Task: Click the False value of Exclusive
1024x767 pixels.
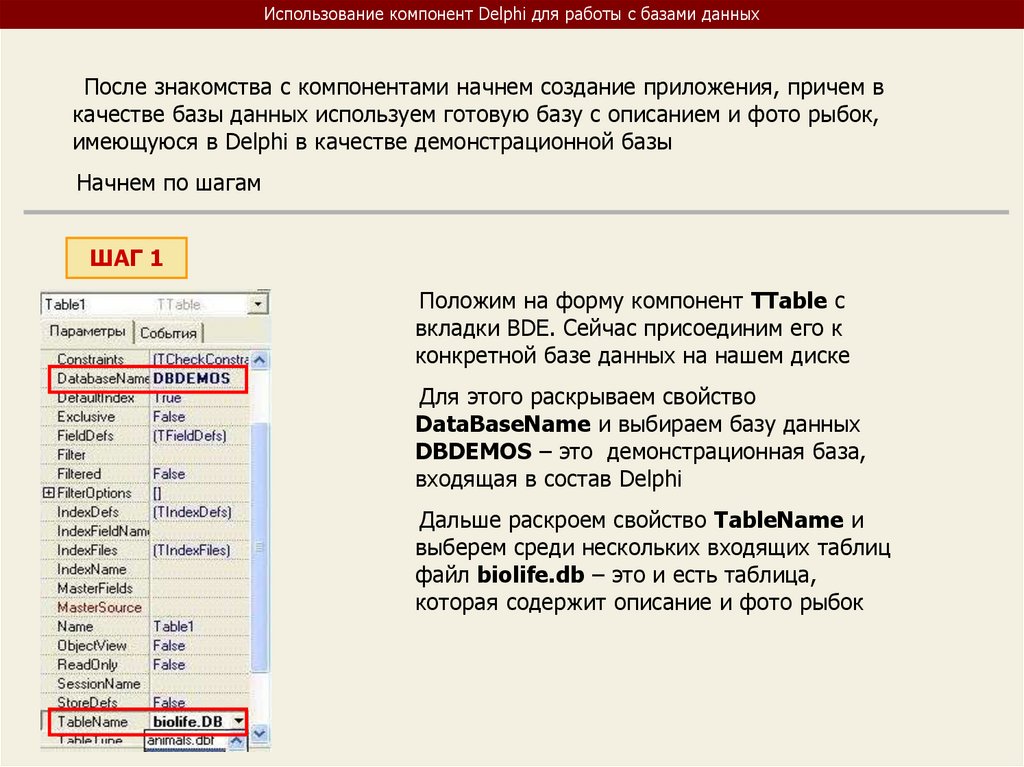Action: point(169,416)
